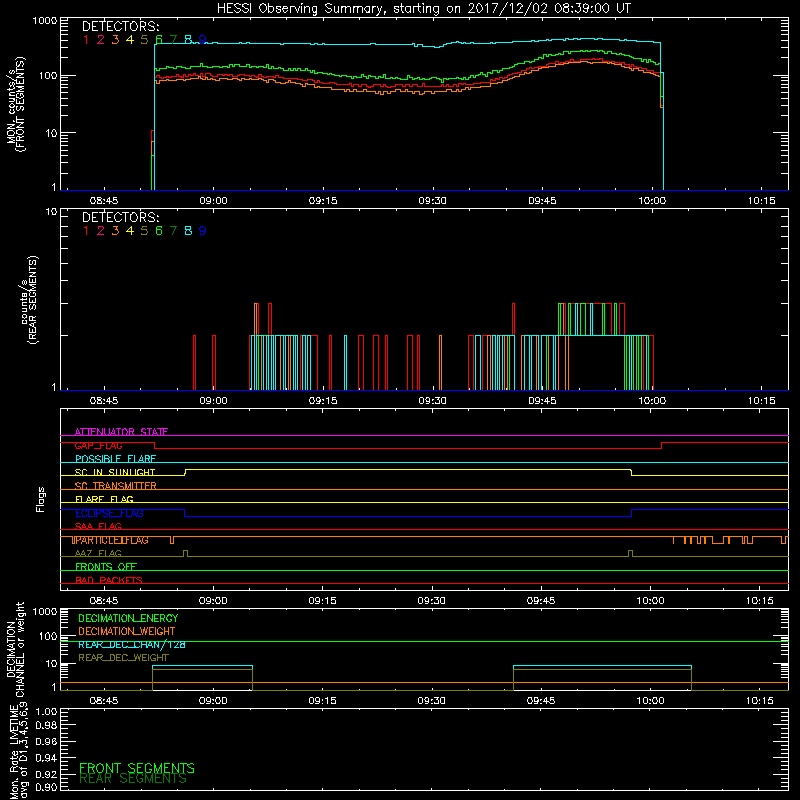The image size is (800, 800).
Task: Click the FRONTS_OFF flag label
Action: pyautogui.click(x=106, y=567)
